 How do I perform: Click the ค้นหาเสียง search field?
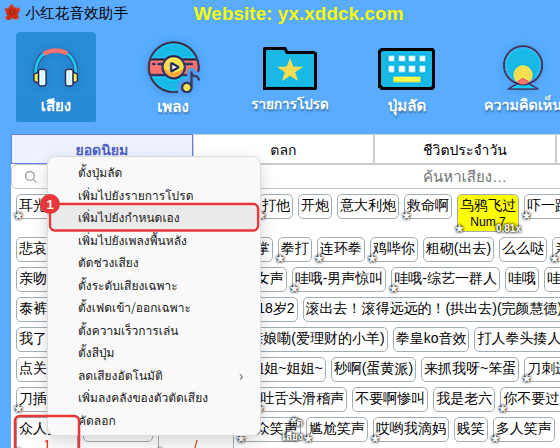pos(464,176)
